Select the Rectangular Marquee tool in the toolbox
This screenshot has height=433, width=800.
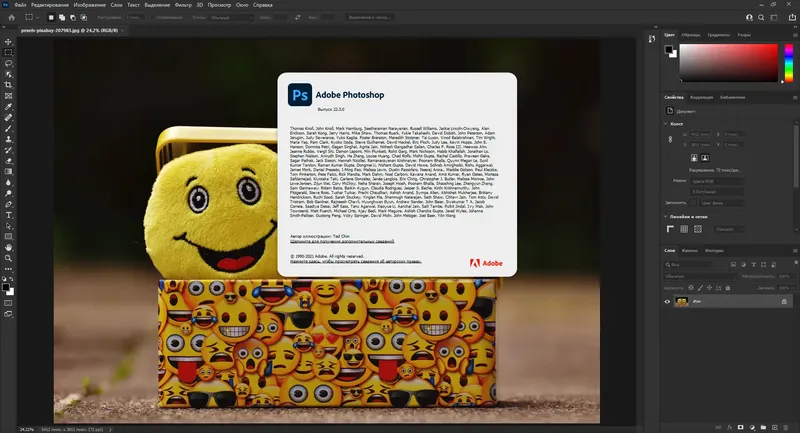click(8, 53)
